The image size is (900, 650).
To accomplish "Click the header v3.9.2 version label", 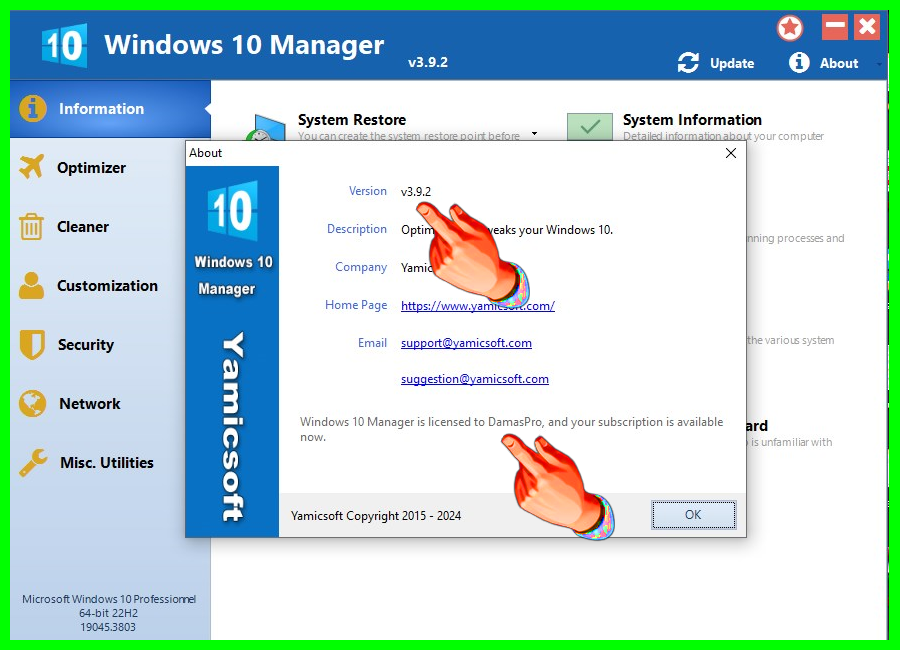I will pyautogui.click(x=428, y=62).
